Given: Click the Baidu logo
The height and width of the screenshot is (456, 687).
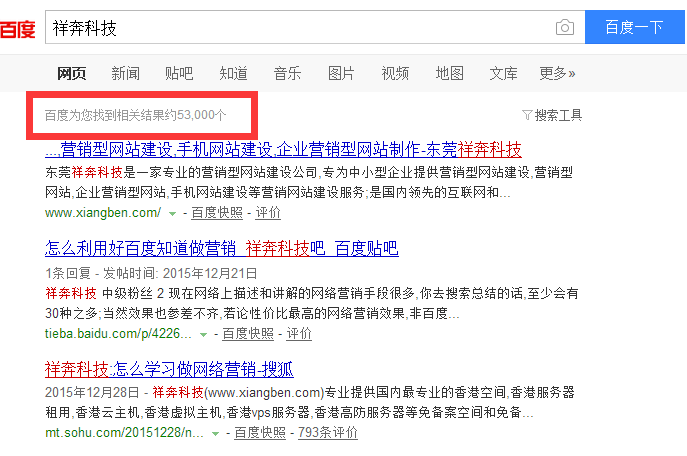Looking at the screenshot, I should tap(18, 29).
